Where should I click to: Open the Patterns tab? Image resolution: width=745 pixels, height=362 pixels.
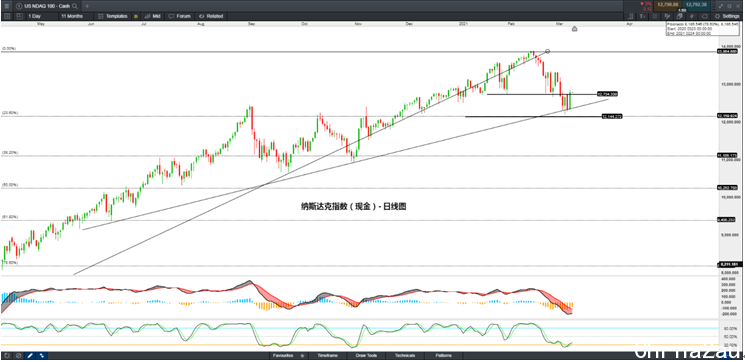[443, 355]
